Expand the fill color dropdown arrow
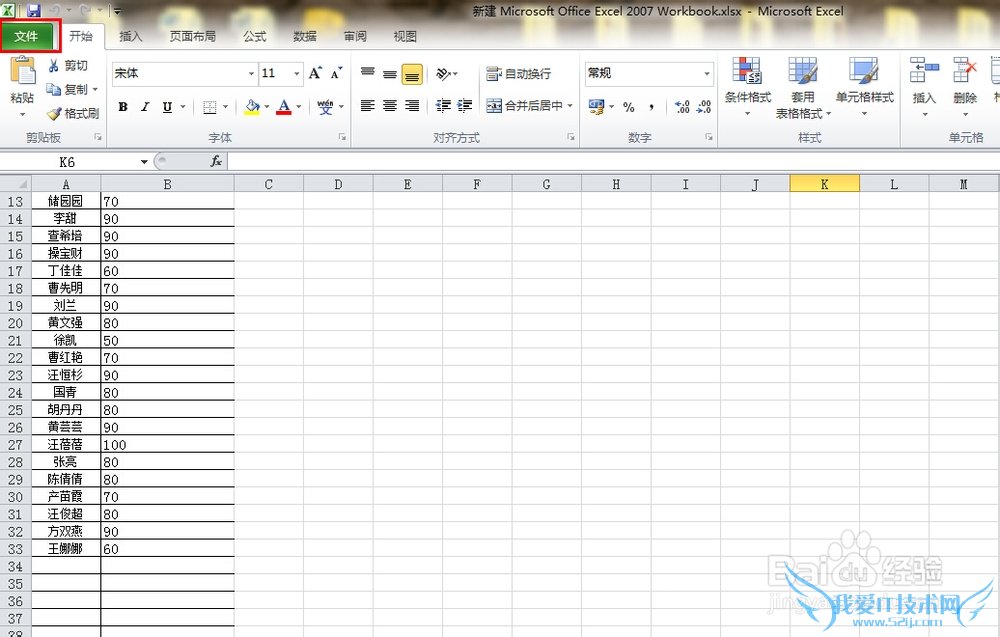Image resolution: width=1000 pixels, height=637 pixels. 267,107
